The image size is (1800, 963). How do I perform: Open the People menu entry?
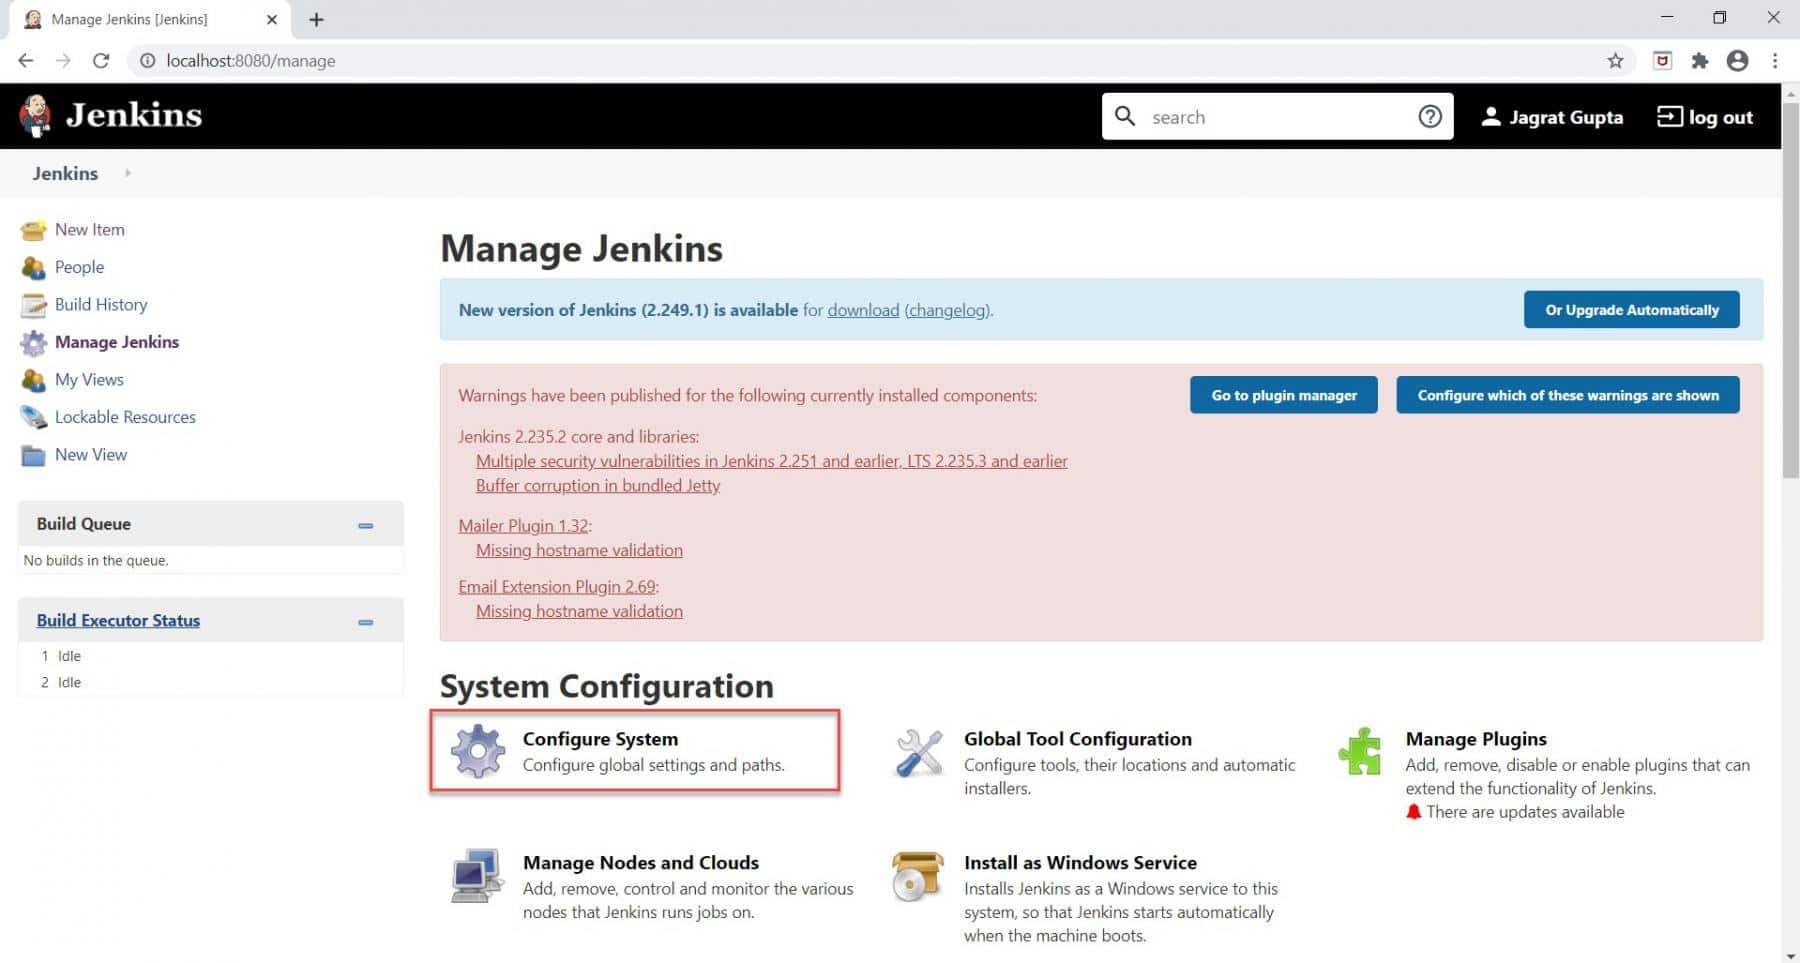pos(79,267)
